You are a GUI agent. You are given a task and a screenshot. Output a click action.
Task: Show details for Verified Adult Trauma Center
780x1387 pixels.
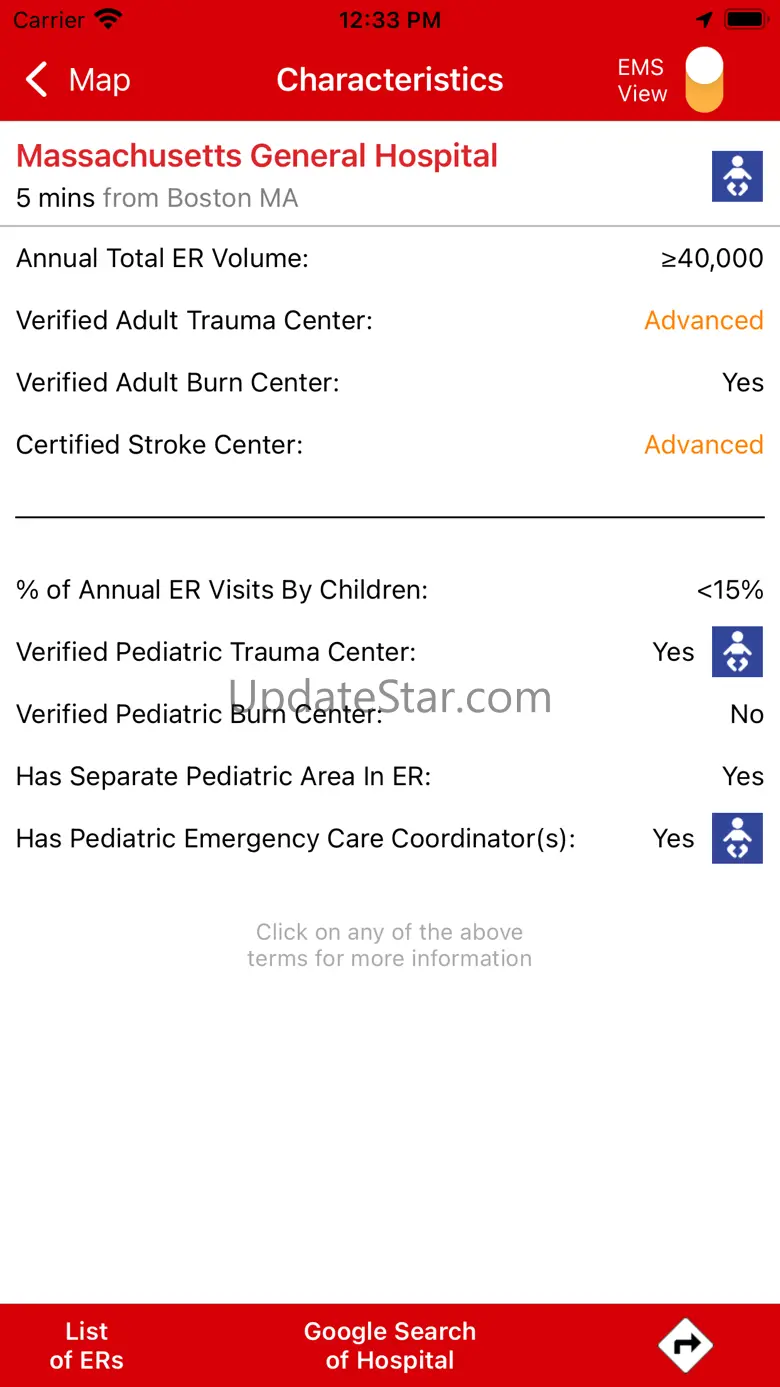click(194, 320)
